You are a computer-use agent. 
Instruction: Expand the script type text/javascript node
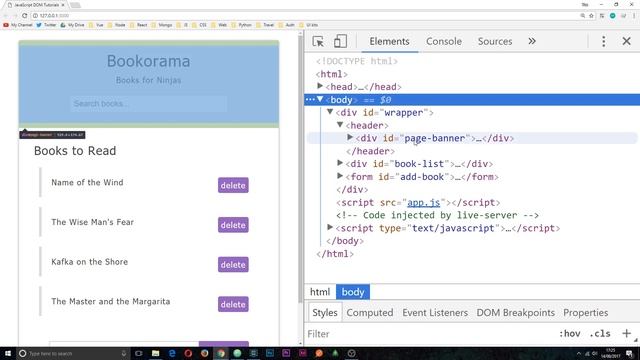click(330, 227)
